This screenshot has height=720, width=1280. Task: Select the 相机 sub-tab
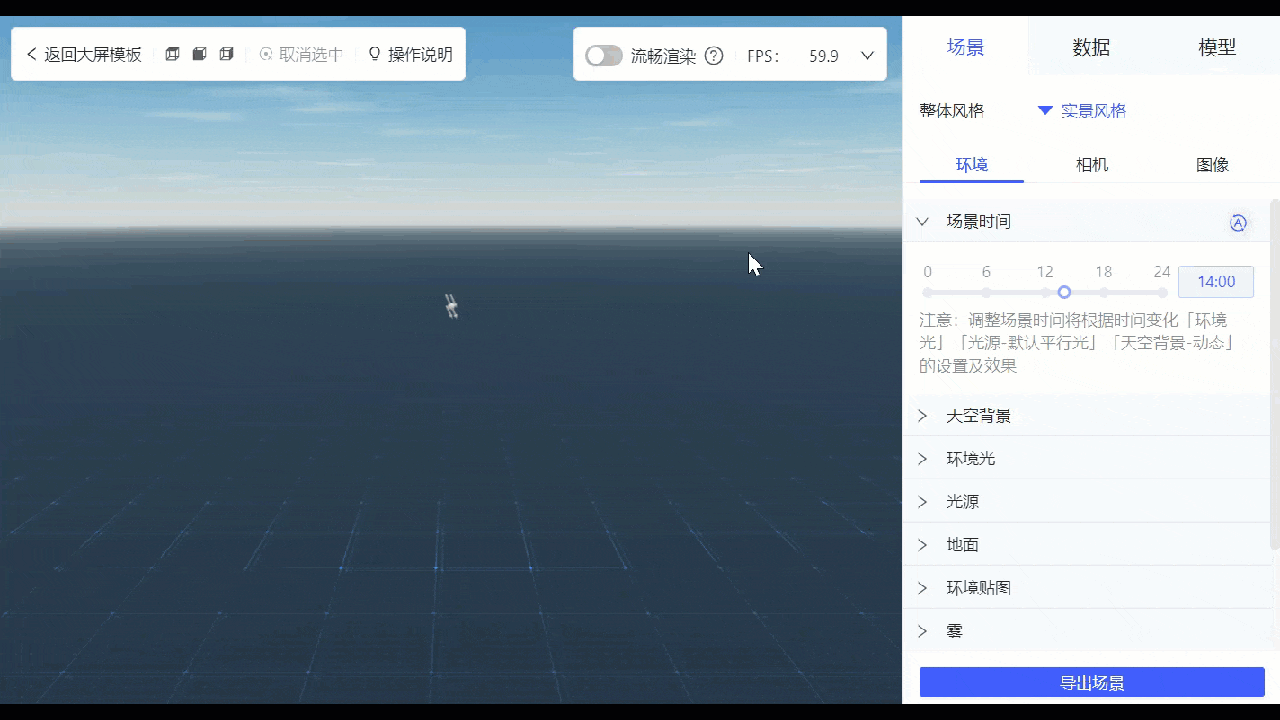[1092, 165]
